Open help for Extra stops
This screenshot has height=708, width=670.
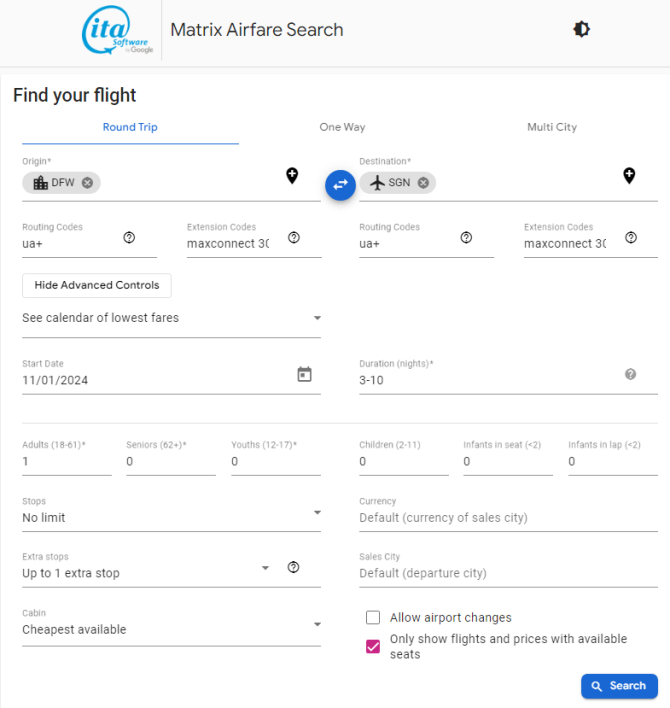pyautogui.click(x=293, y=567)
